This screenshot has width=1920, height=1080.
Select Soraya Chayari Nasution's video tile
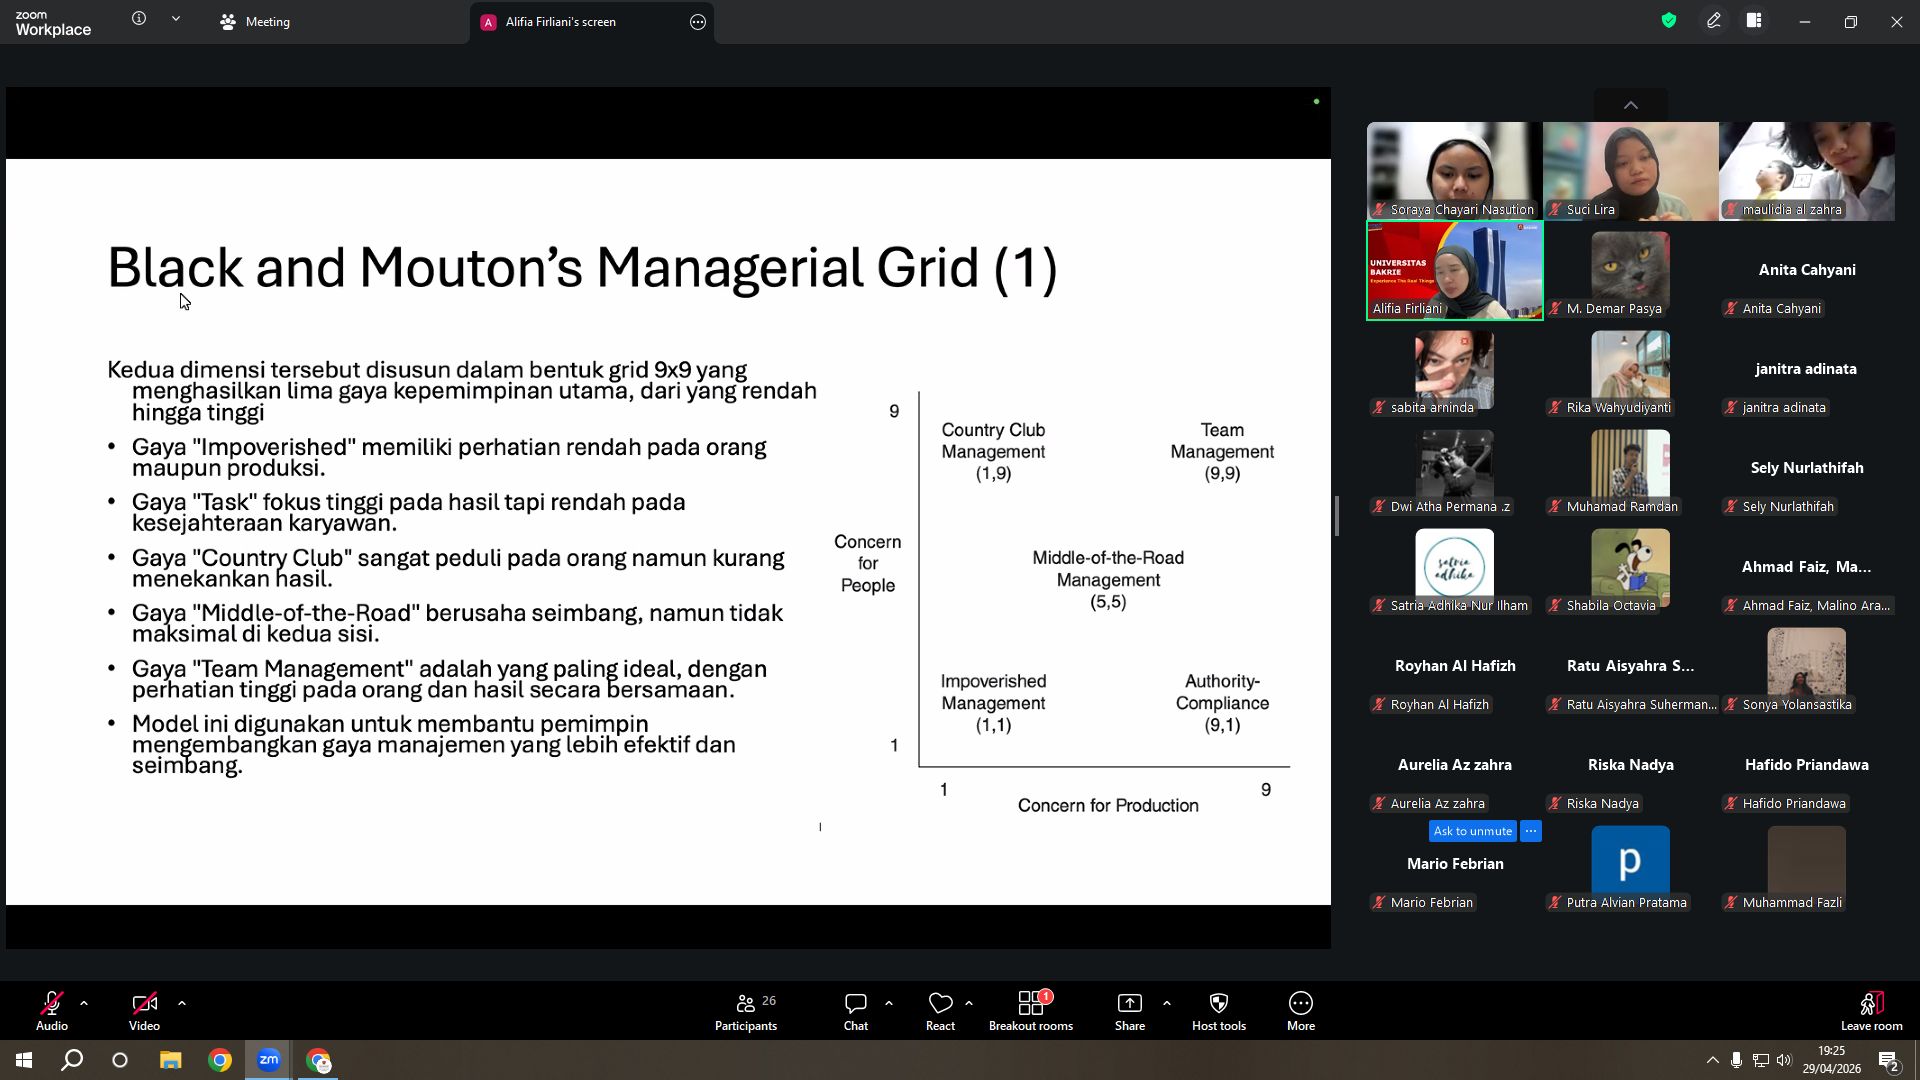pyautogui.click(x=1455, y=171)
